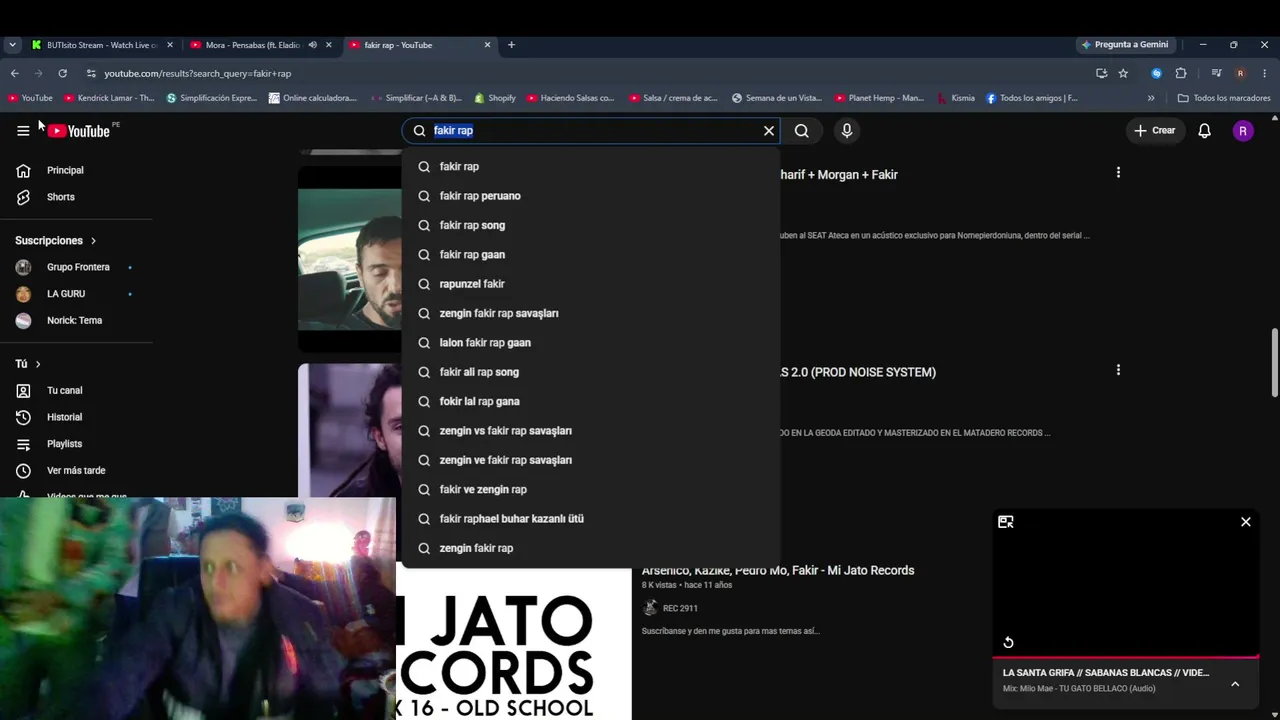Select the "fakir ve zengin rap" suggestion
The image size is (1280, 720).
pos(591,489)
